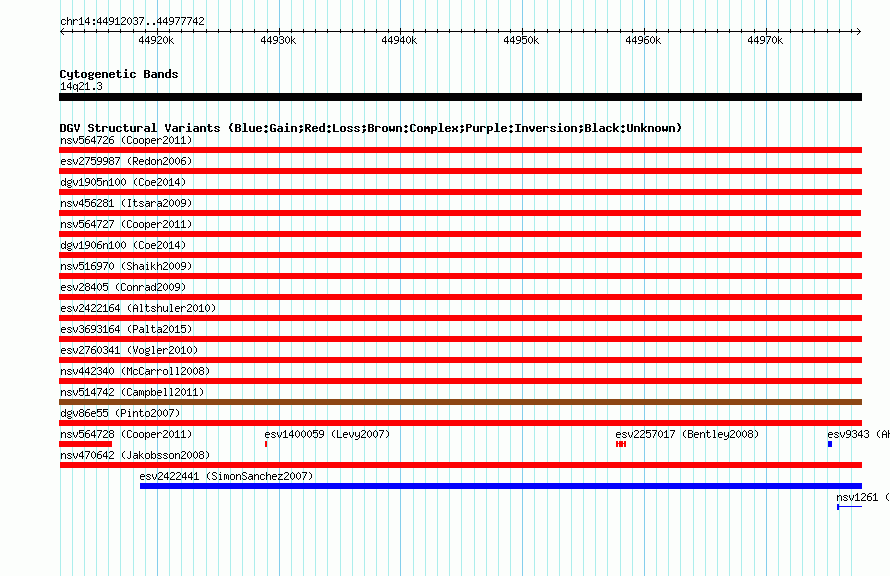Viewport: 890px width, 576px height.
Task: Click the nsv564726 (Cooper2011) variant label
Action: click(126, 140)
